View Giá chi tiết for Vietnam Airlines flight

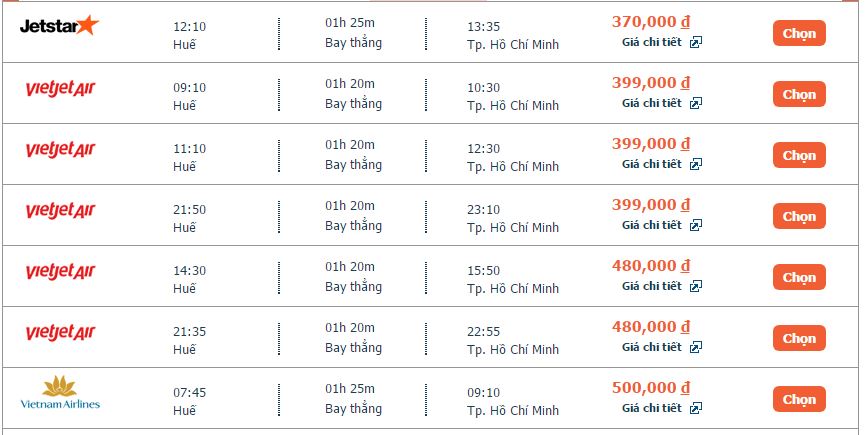pos(651,408)
